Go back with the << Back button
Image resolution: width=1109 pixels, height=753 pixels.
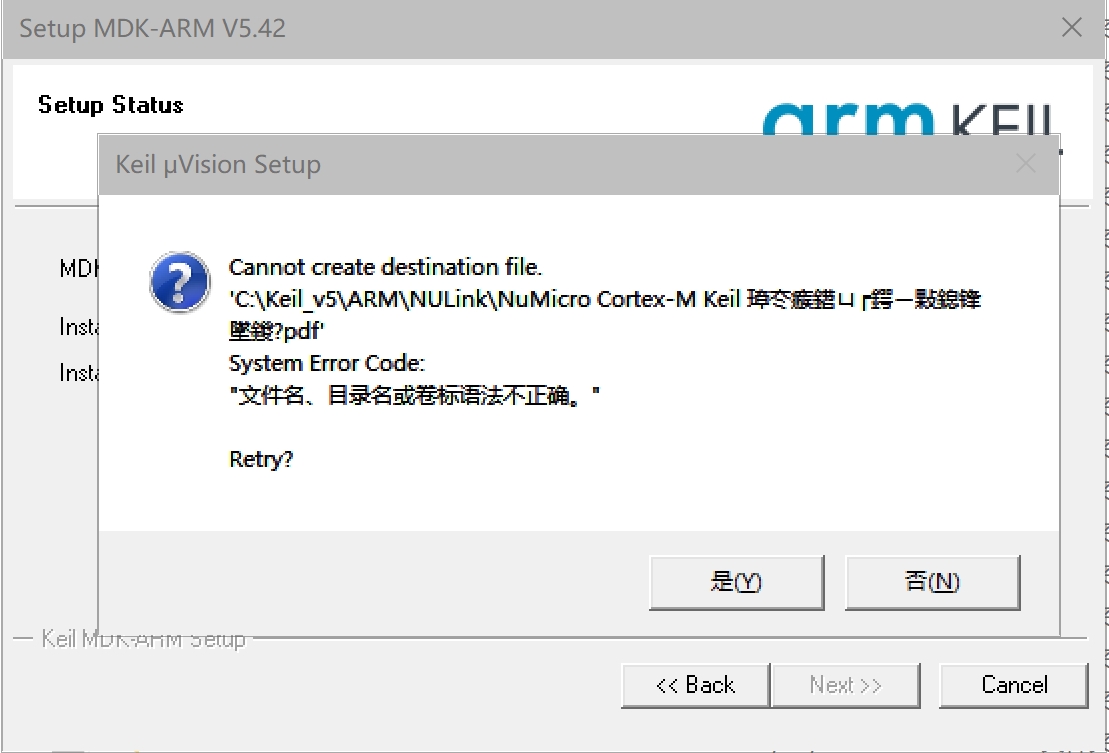tap(695, 685)
